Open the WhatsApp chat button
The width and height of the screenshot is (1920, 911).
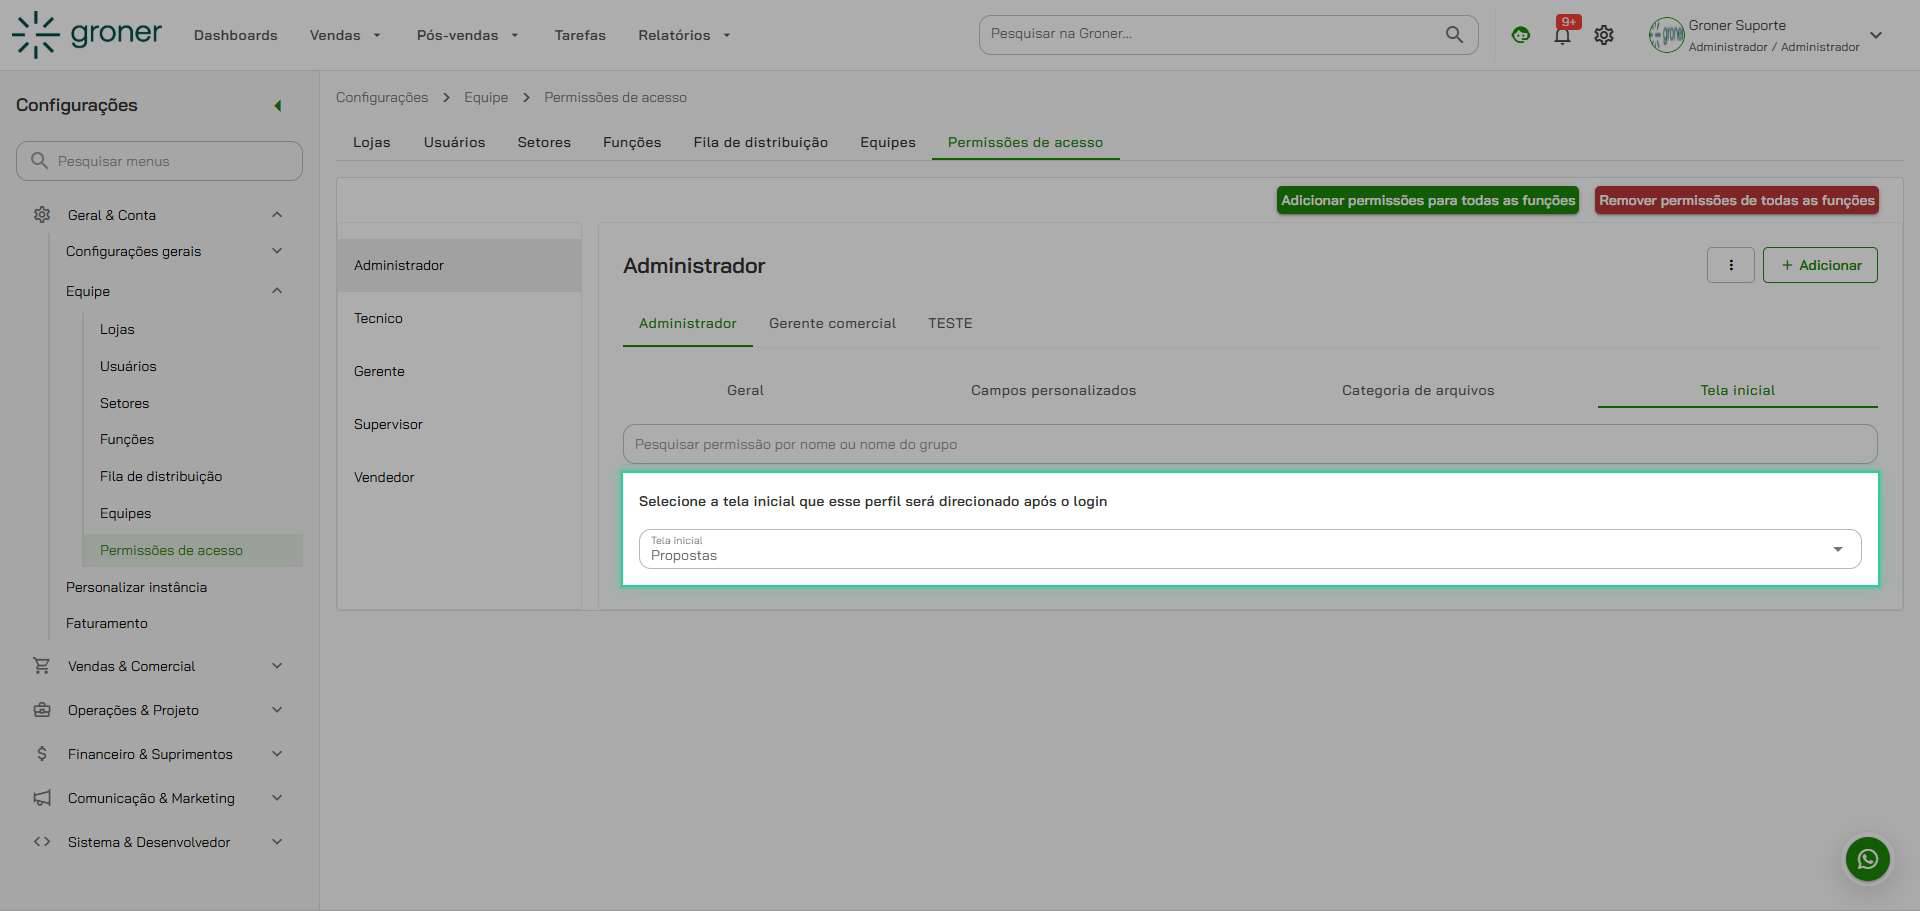click(x=1867, y=858)
